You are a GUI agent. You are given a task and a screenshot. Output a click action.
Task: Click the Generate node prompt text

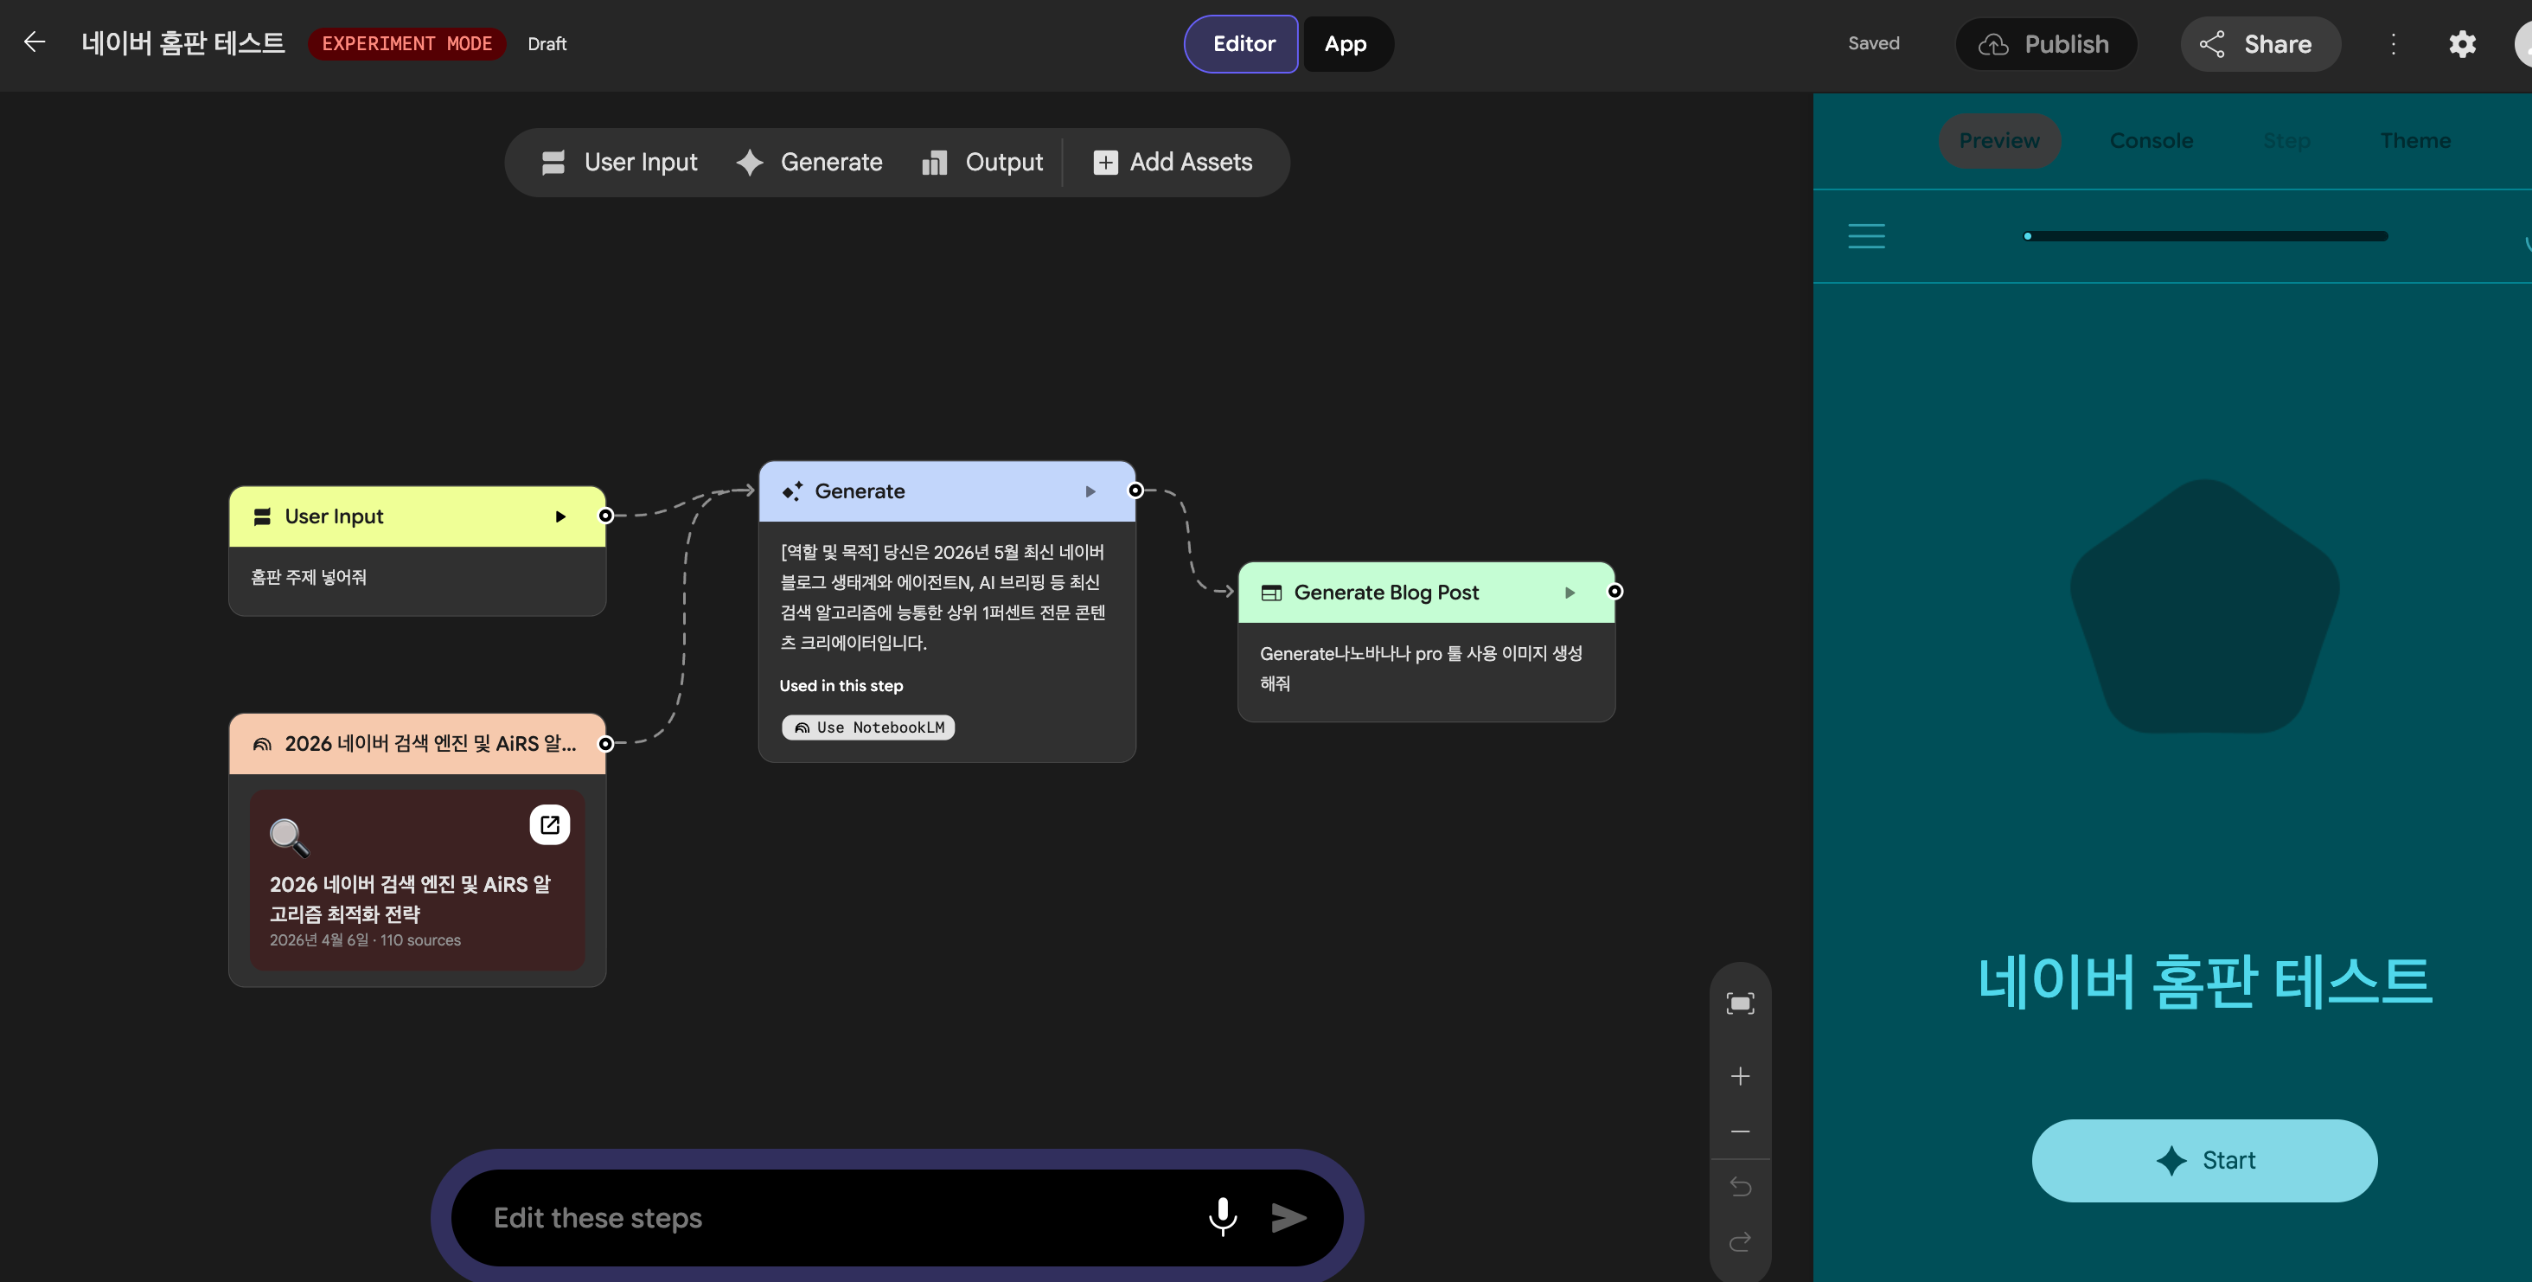943,598
